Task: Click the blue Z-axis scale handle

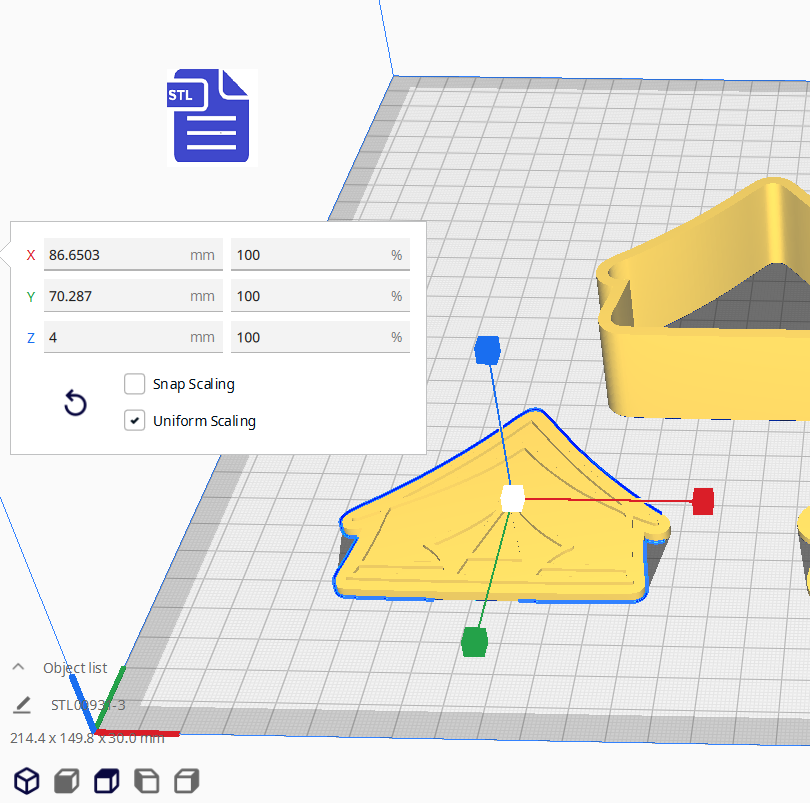Action: click(x=487, y=350)
